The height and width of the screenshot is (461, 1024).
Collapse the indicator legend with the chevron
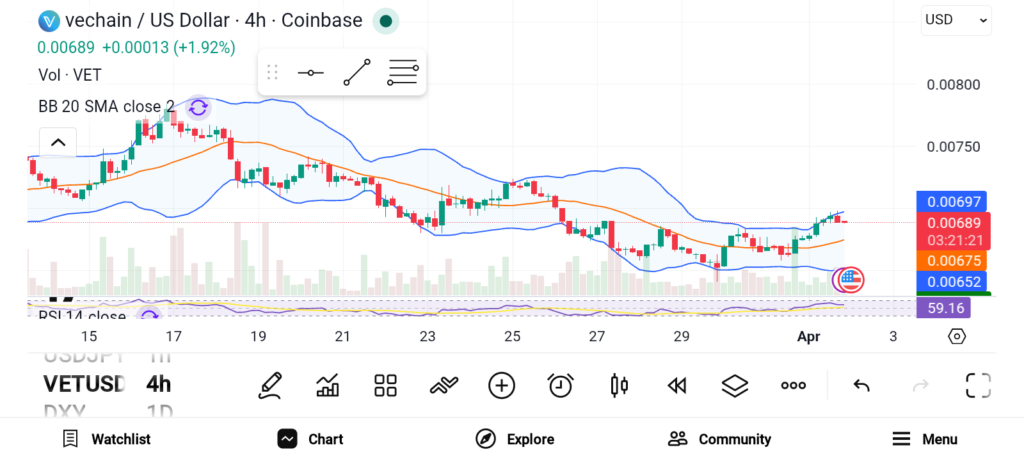[58, 142]
